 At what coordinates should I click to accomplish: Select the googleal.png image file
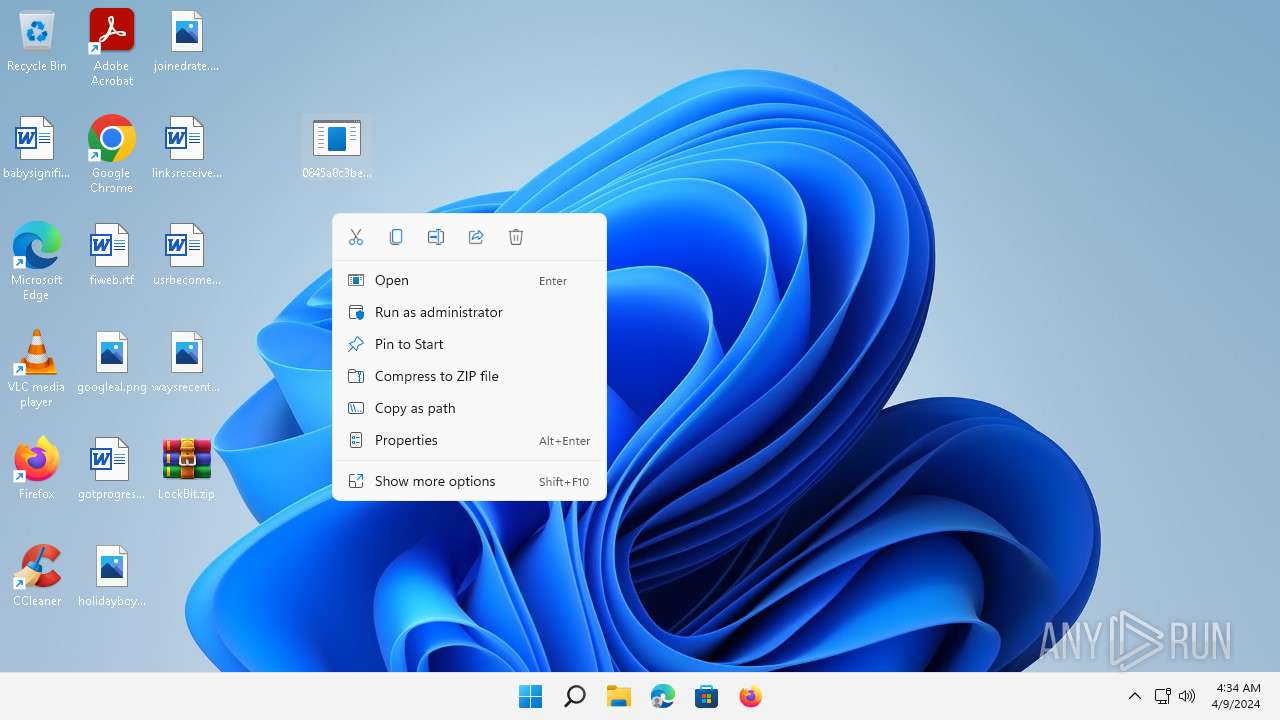coord(112,363)
